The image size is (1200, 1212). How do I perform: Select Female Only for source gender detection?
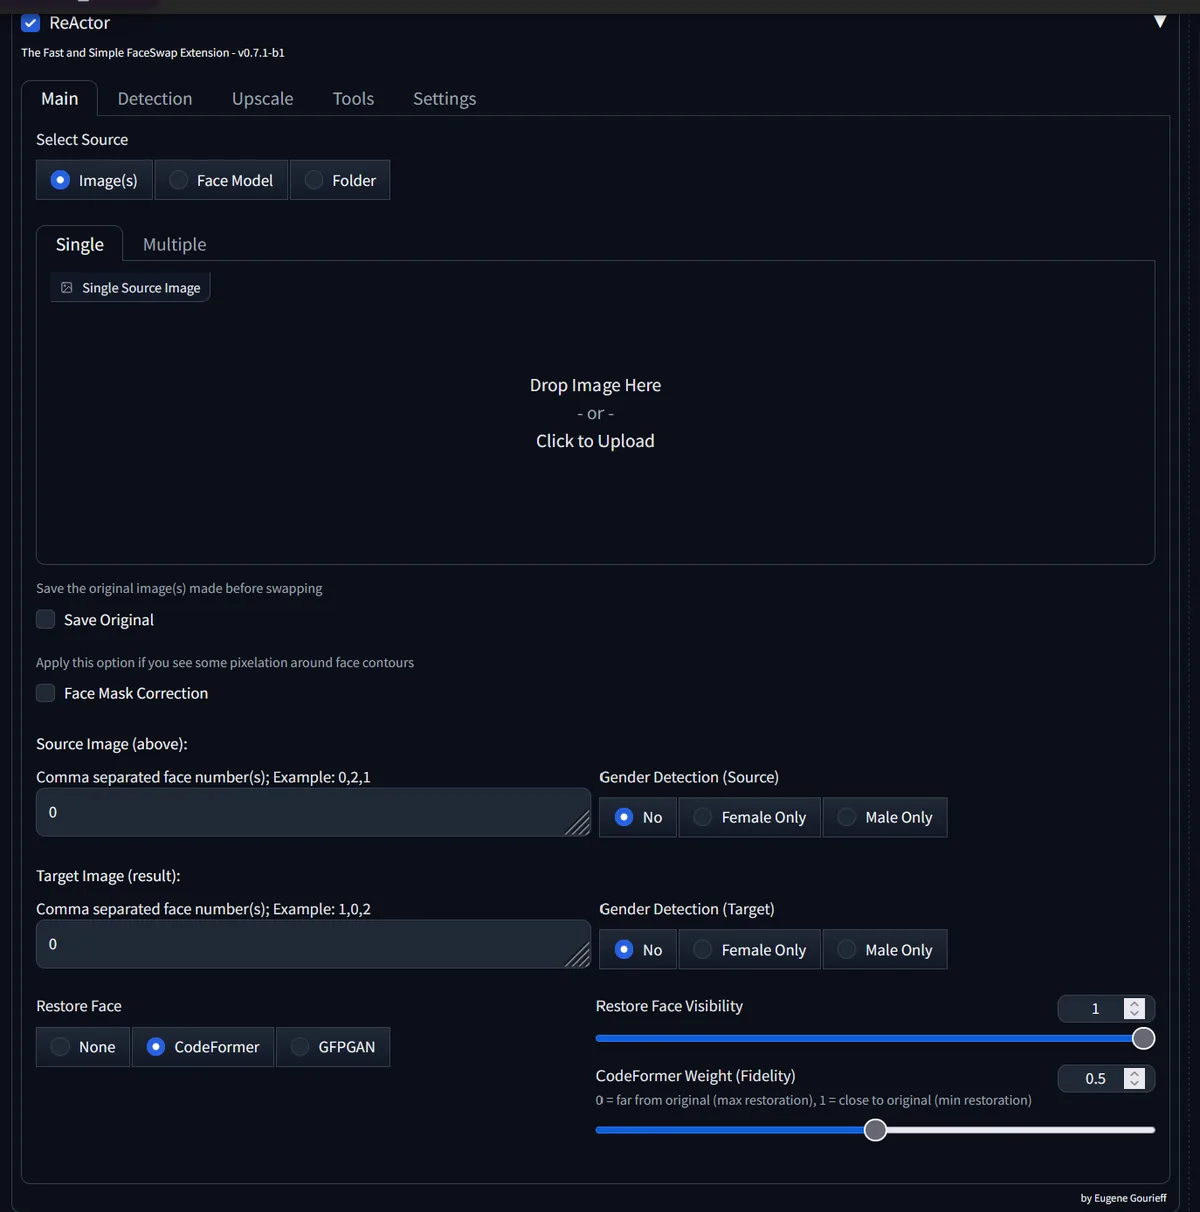point(750,817)
